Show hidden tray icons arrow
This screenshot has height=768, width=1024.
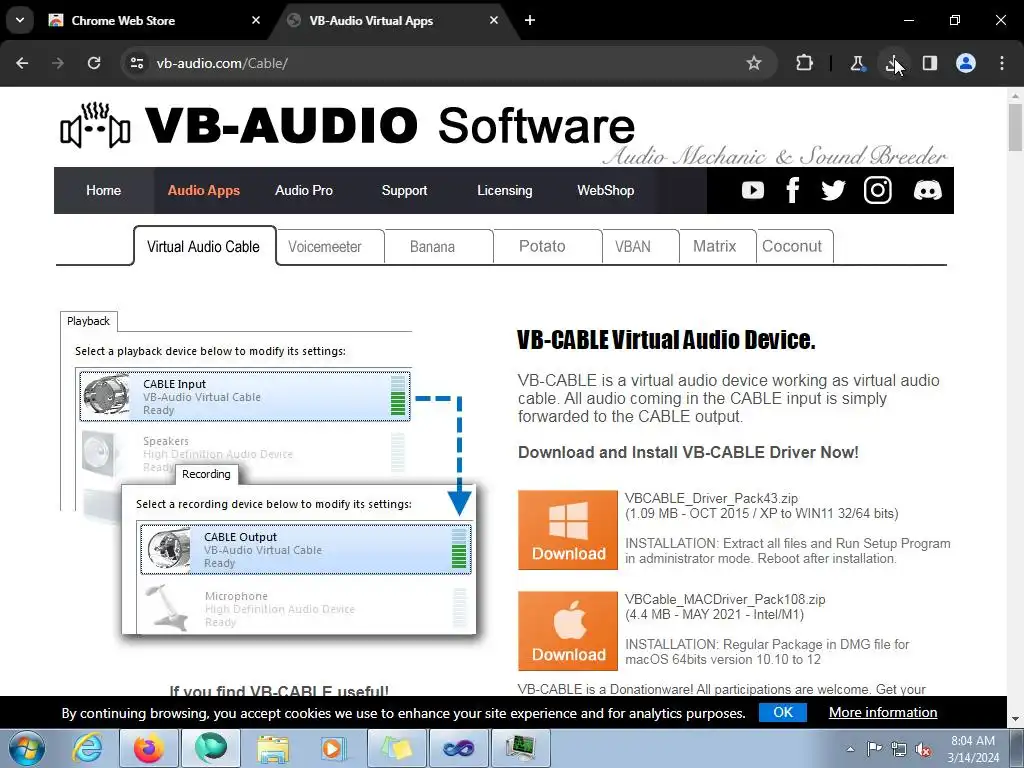click(850, 749)
